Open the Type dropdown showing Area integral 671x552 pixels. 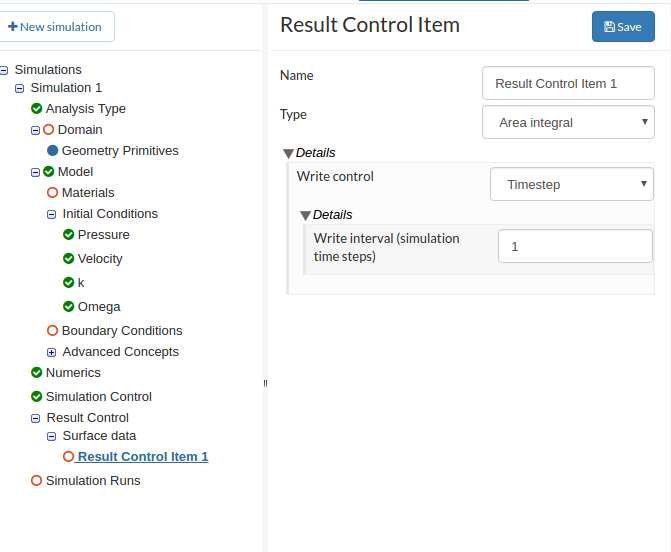pyautogui.click(x=568, y=123)
